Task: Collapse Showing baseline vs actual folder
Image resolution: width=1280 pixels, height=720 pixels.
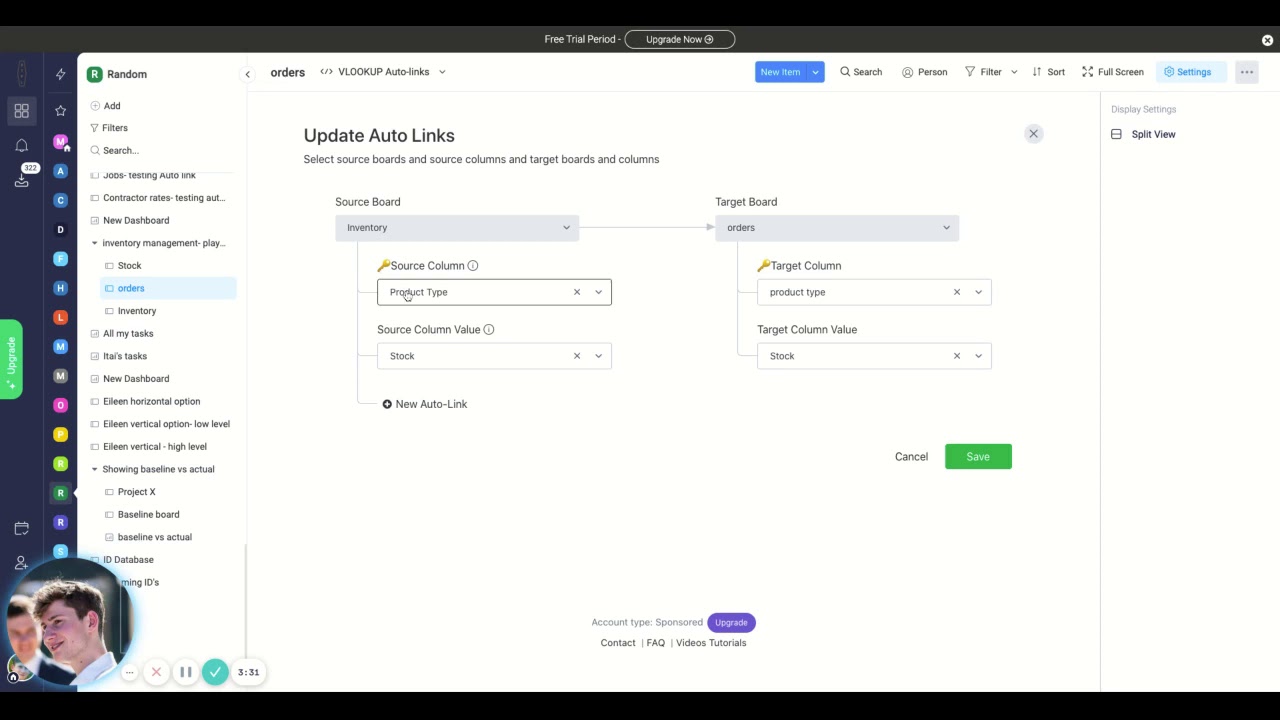Action: click(x=95, y=469)
